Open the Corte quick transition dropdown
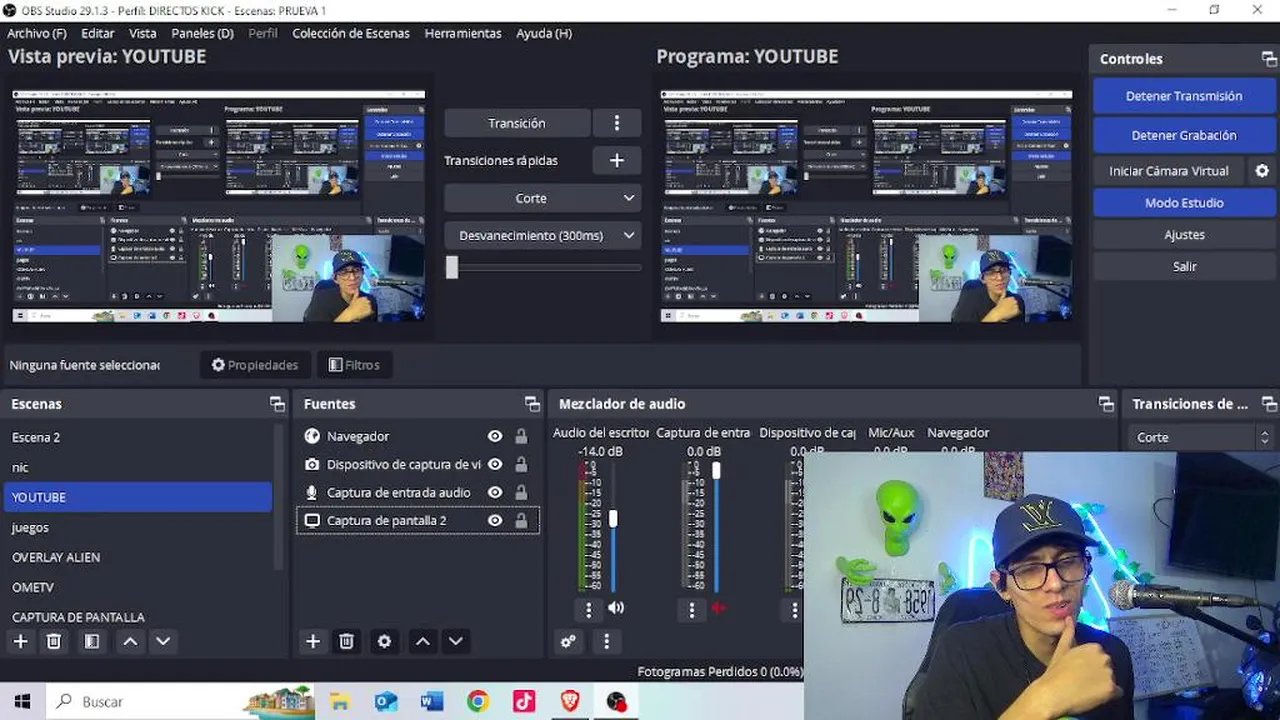 543,198
